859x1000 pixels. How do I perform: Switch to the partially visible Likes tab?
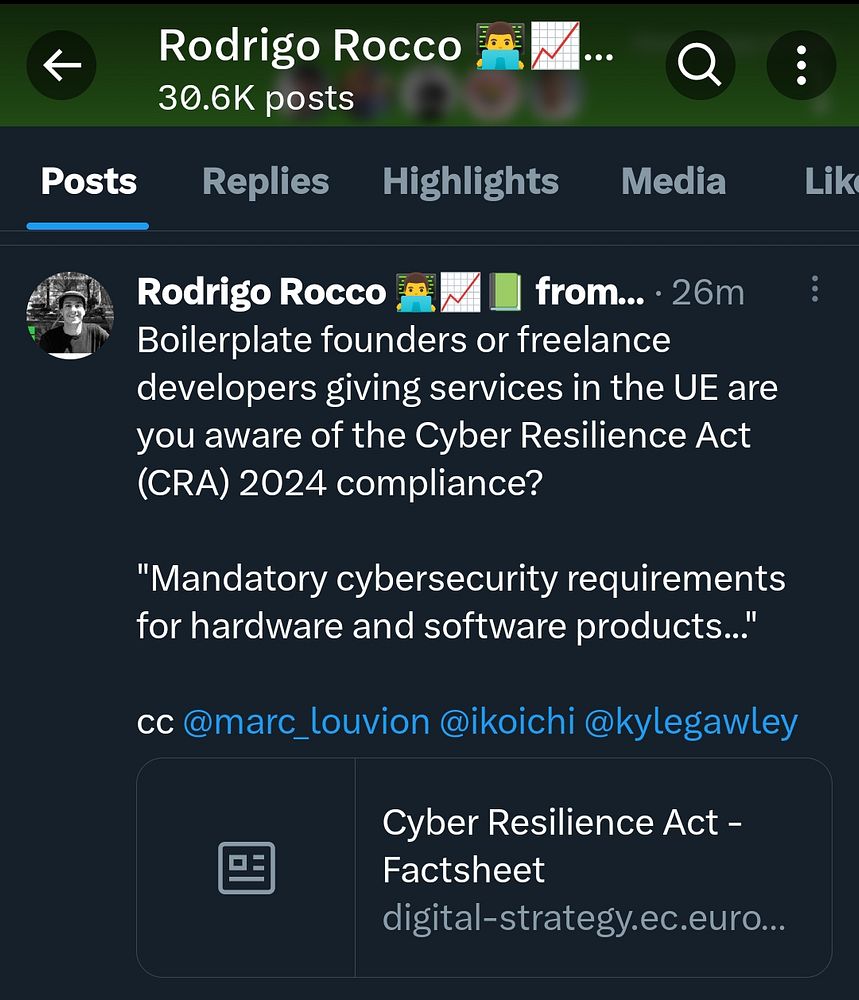coord(830,182)
